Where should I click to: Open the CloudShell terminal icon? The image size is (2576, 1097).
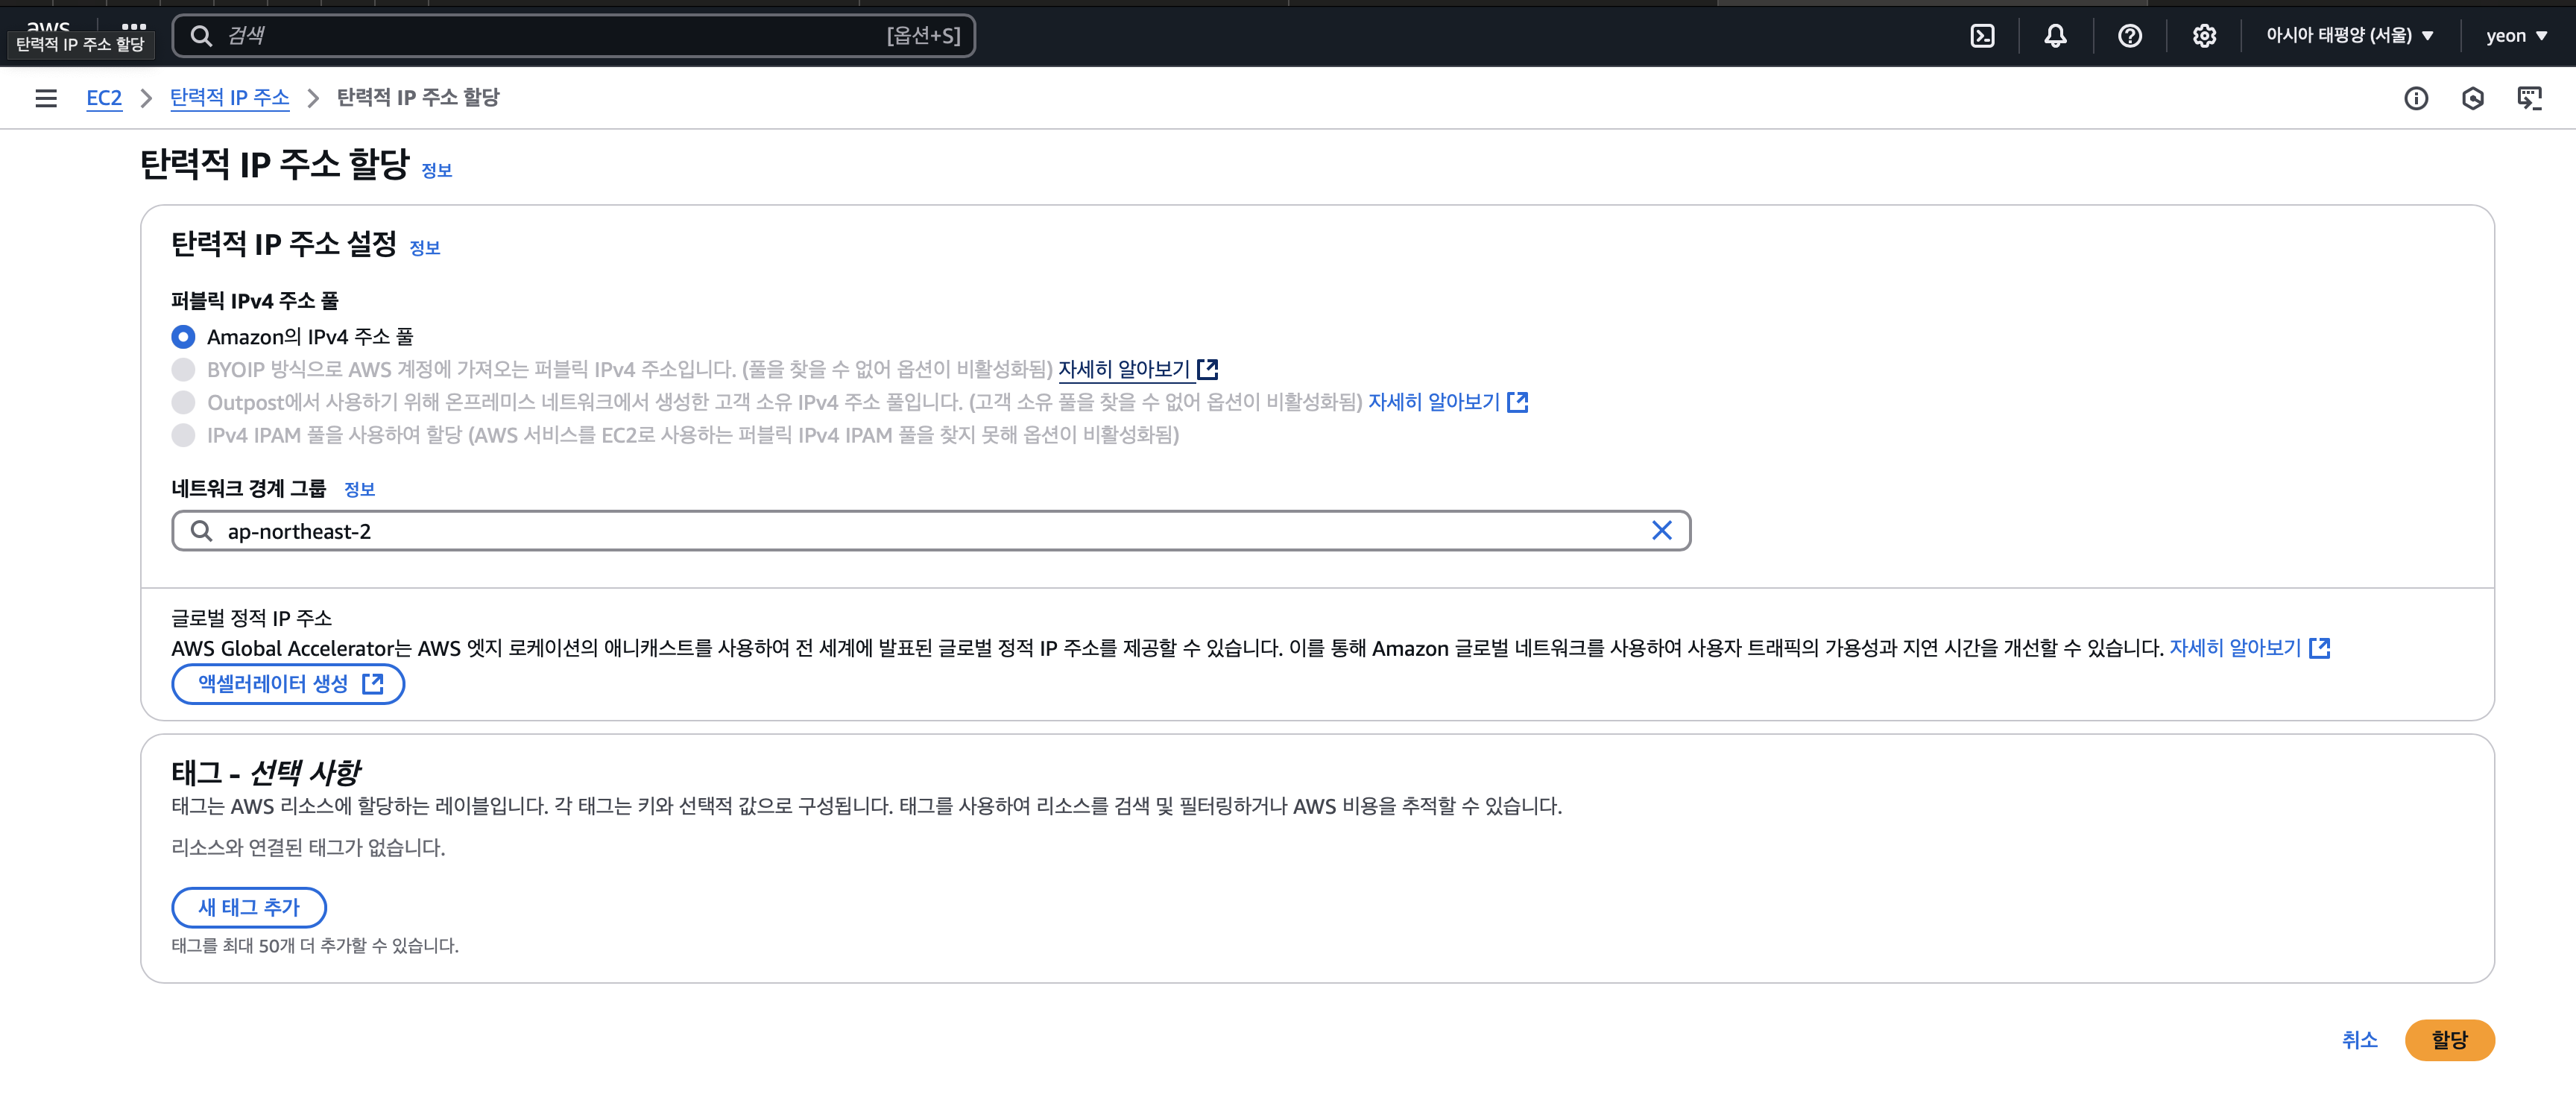[x=1981, y=36]
